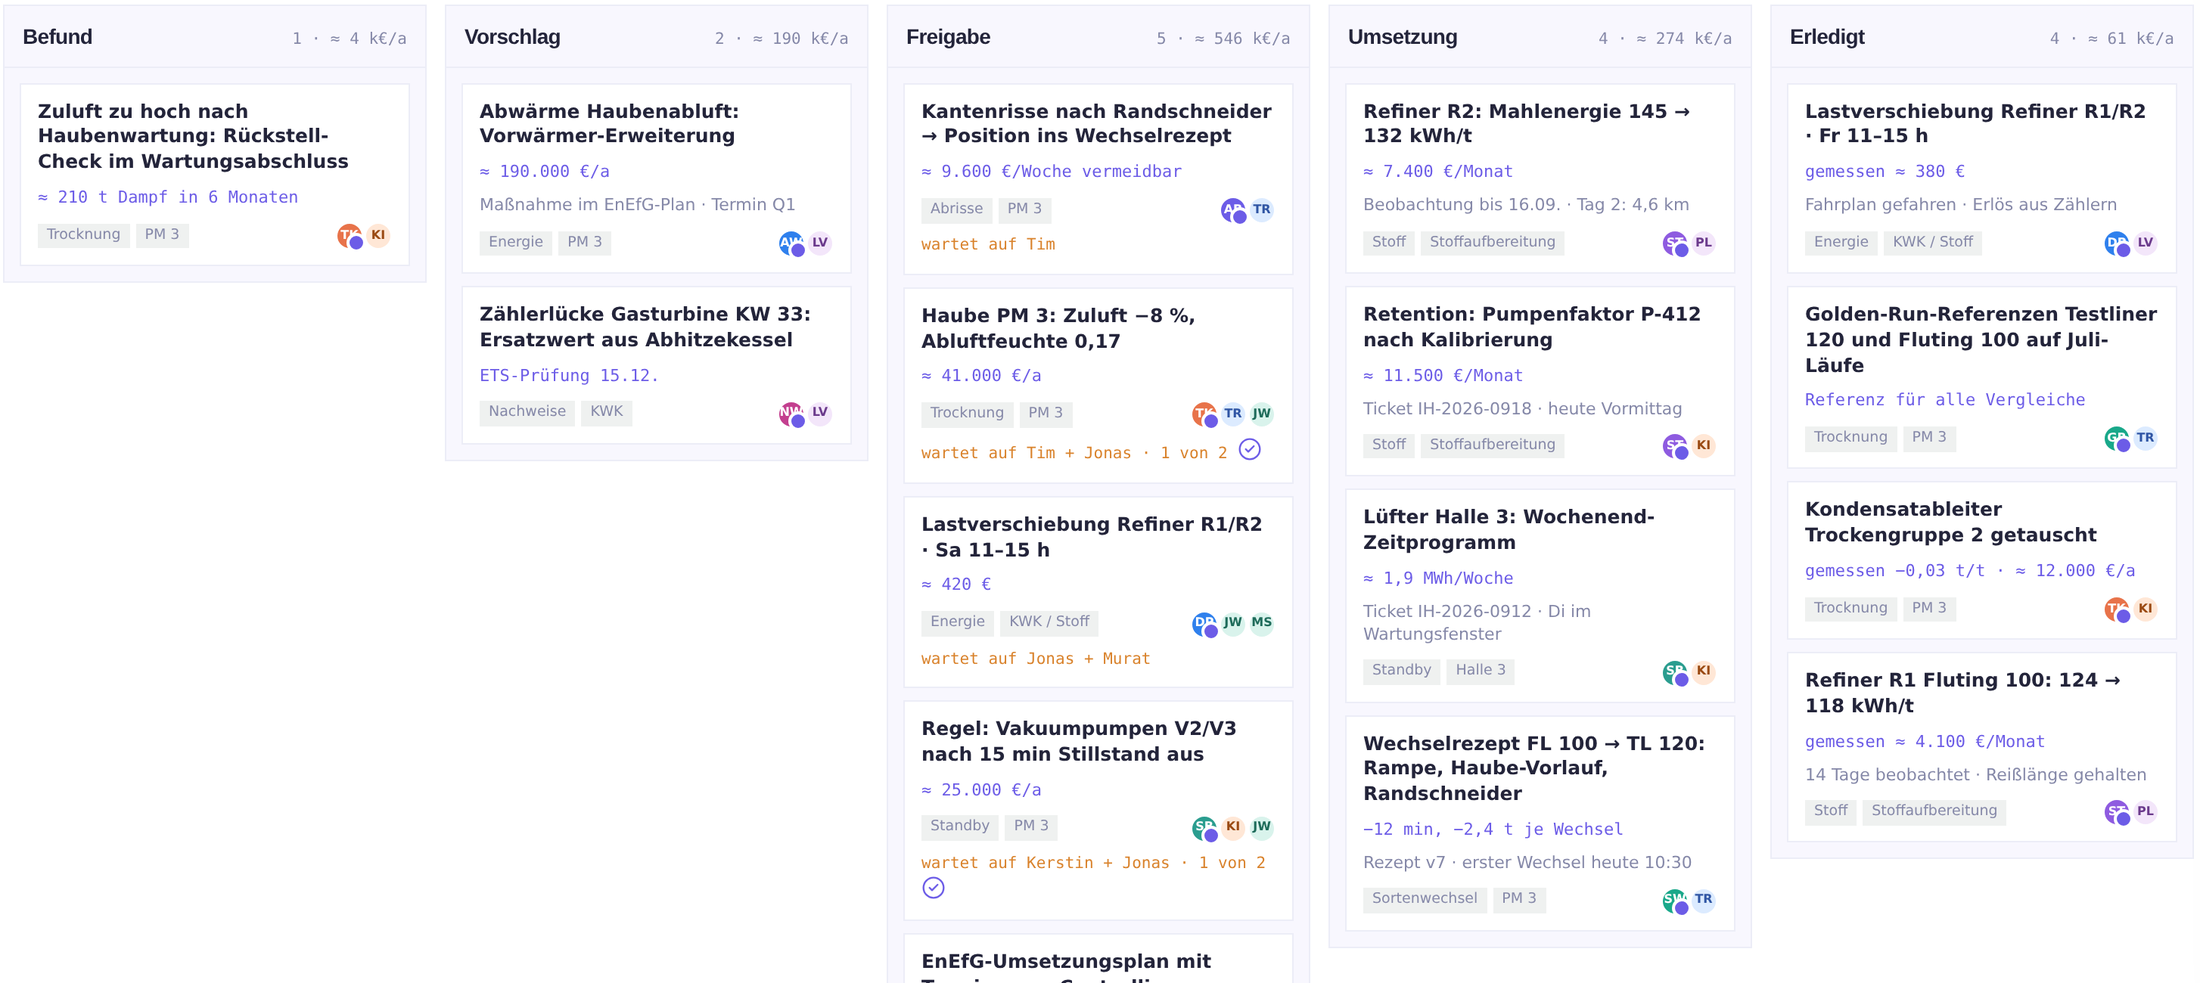Open partially visible EnEfG-Umsetzungsplan card
The height and width of the screenshot is (983, 2200).
[x=1098, y=960]
